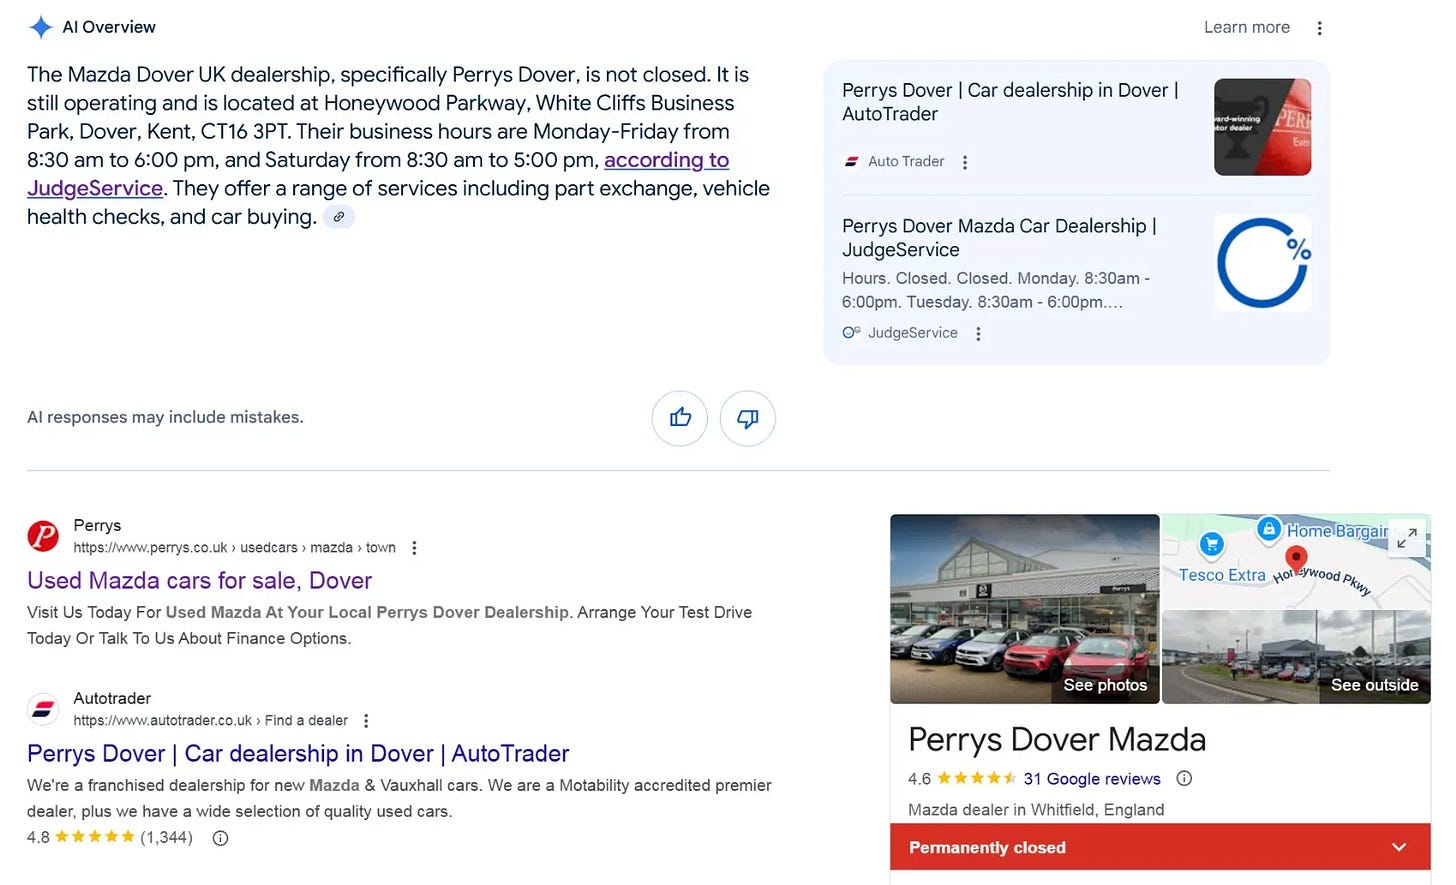Click the Perrys site name label
This screenshot has height=885, width=1456.
tap(97, 526)
